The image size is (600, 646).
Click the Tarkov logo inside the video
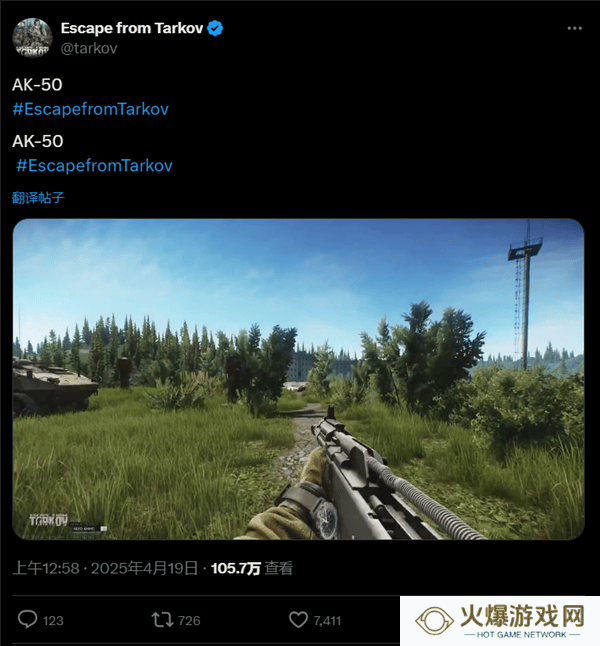[x=49, y=520]
